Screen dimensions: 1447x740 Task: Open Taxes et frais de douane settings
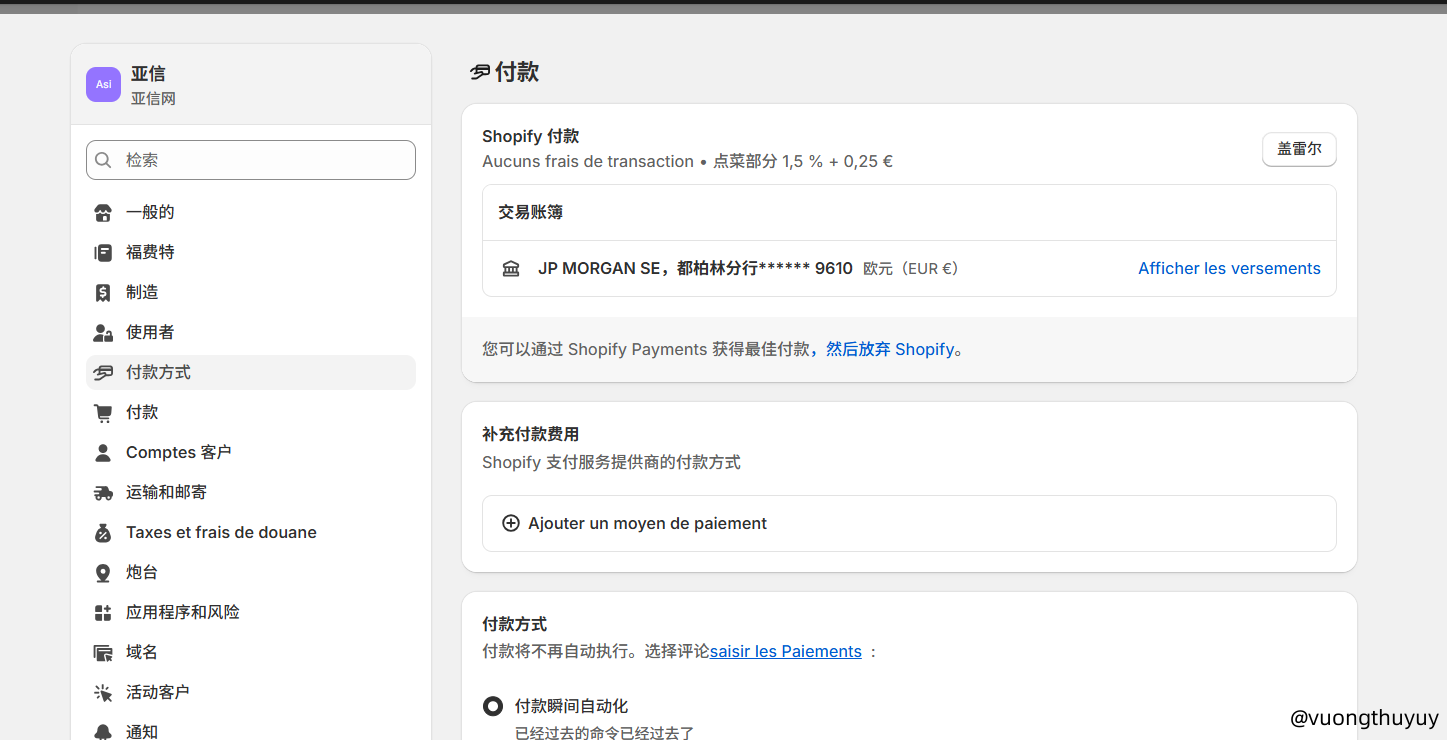[x=221, y=533]
